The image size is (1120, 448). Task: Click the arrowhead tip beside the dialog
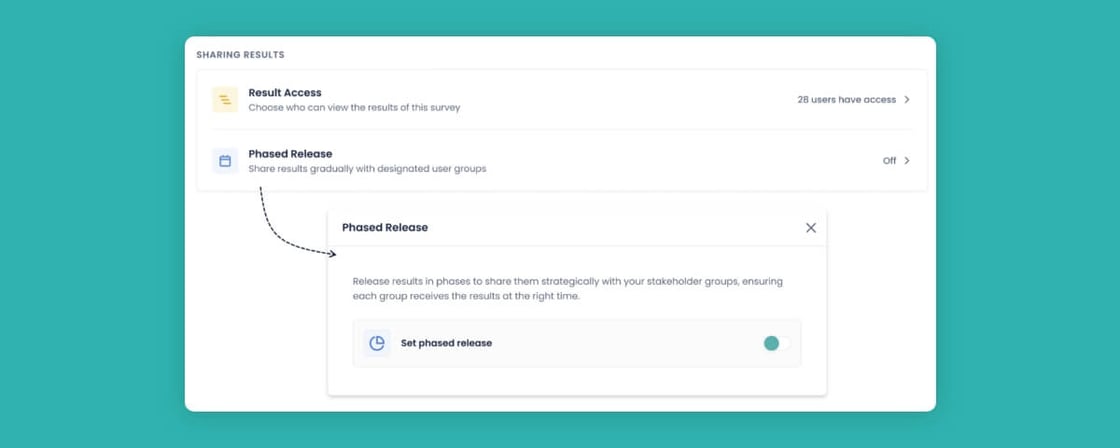[333, 254]
